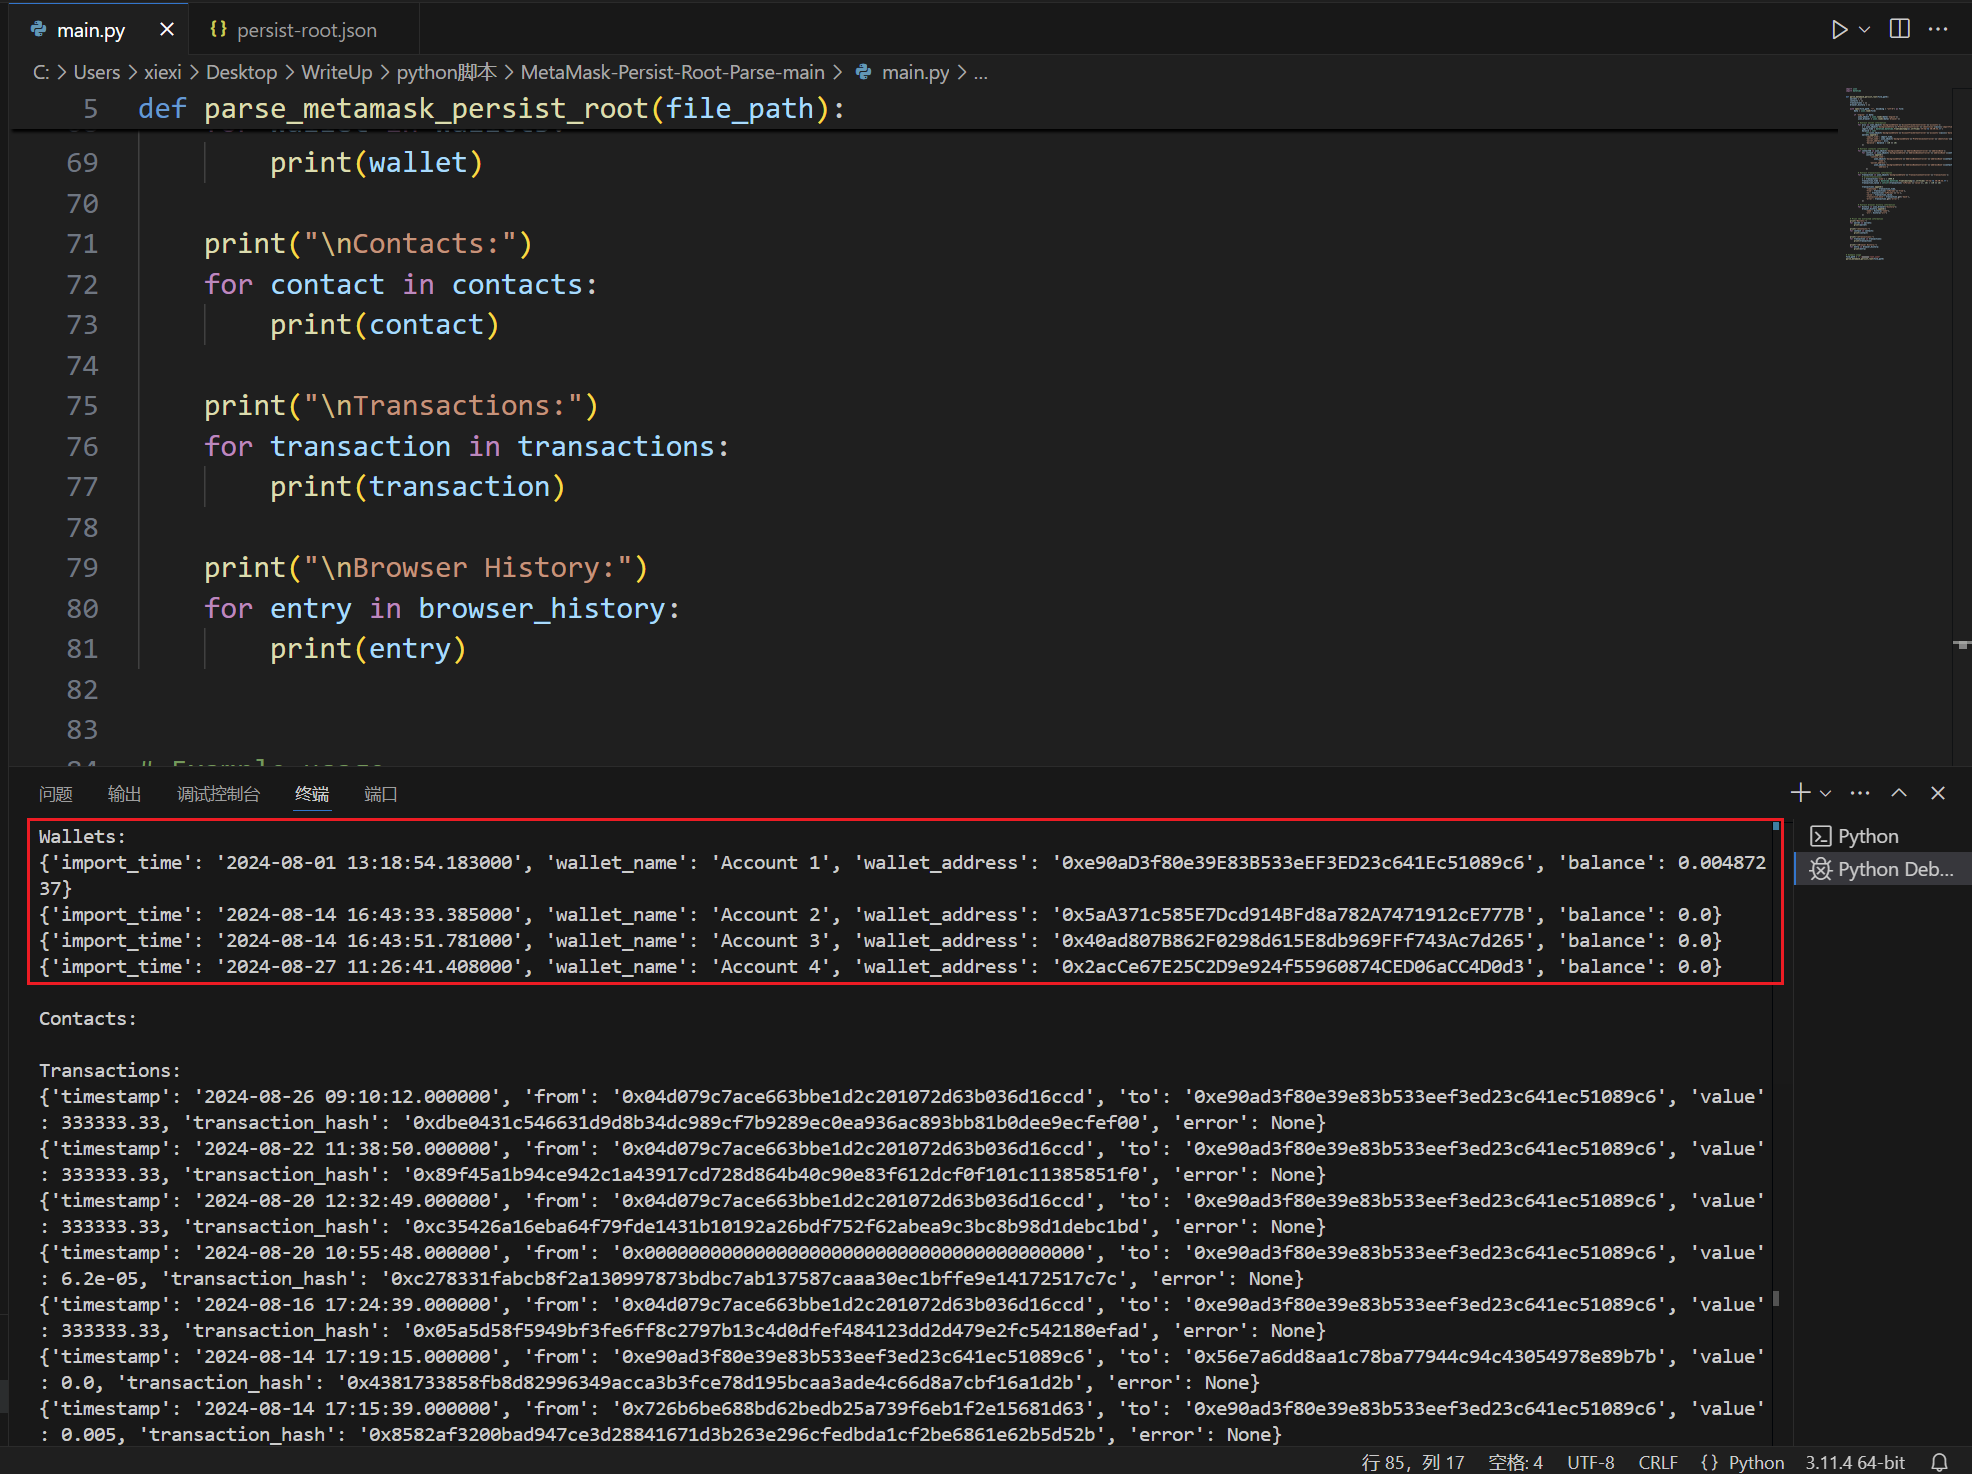
Task: Click the JSON braces icon on persist-root.json tab
Action: 218,30
